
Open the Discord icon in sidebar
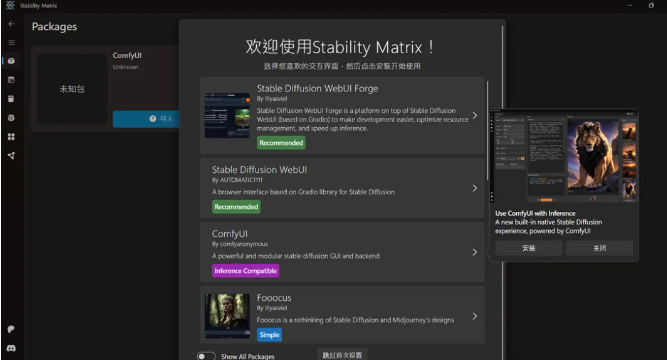point(11,348)
